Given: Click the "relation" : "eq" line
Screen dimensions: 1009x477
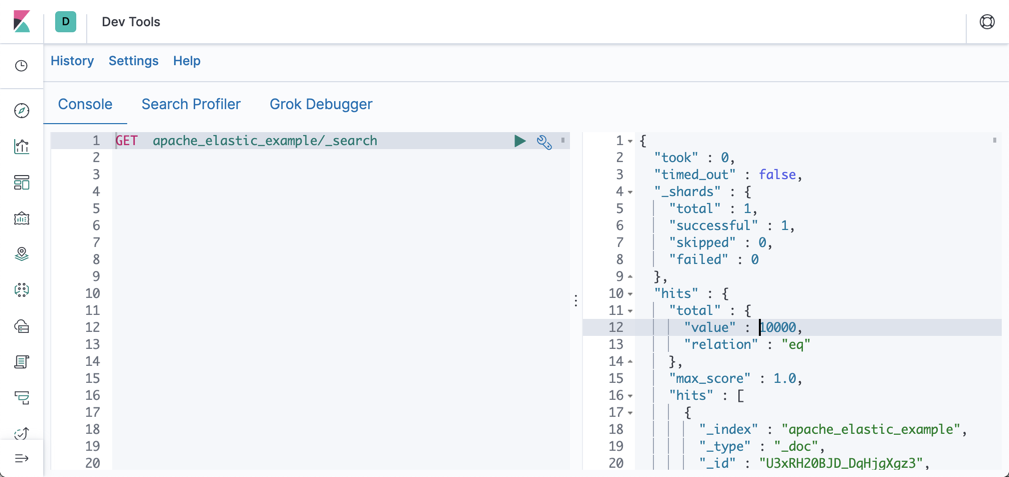Looking at the screenshot, I should 746,344.
